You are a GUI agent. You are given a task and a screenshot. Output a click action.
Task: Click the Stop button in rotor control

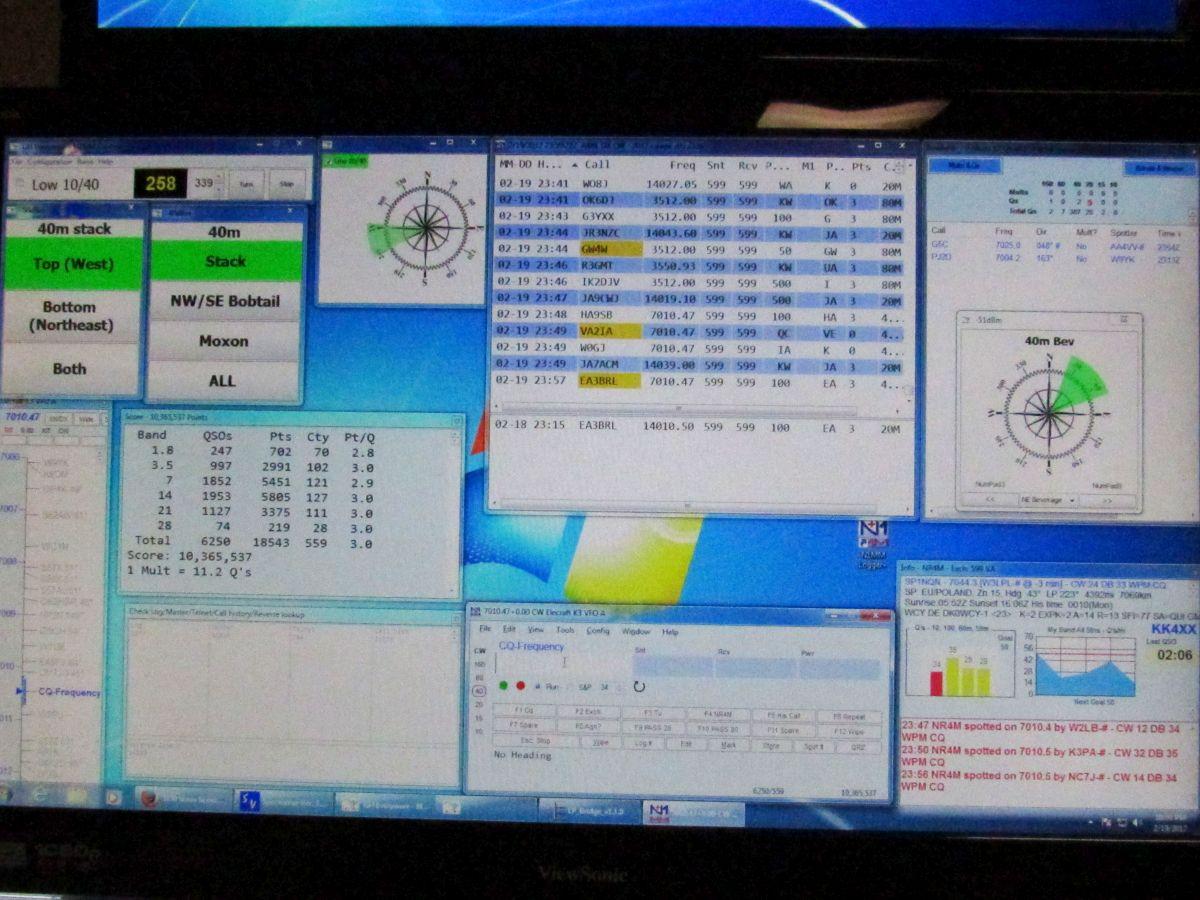point(287,184)
